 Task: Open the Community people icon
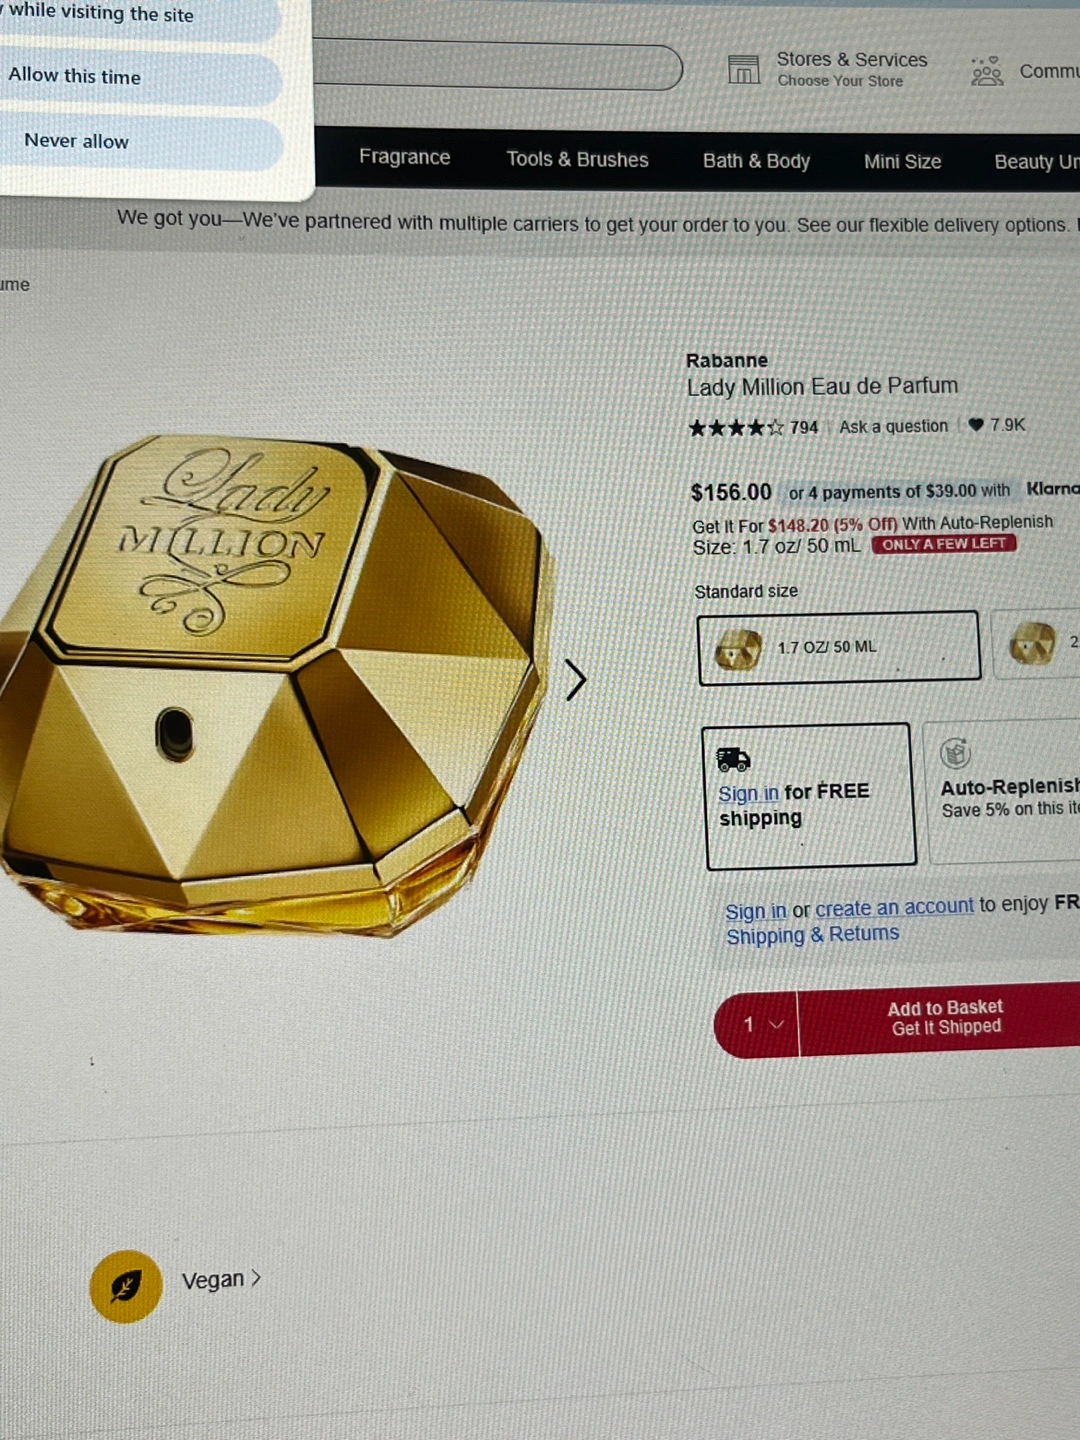pos(986,71)
